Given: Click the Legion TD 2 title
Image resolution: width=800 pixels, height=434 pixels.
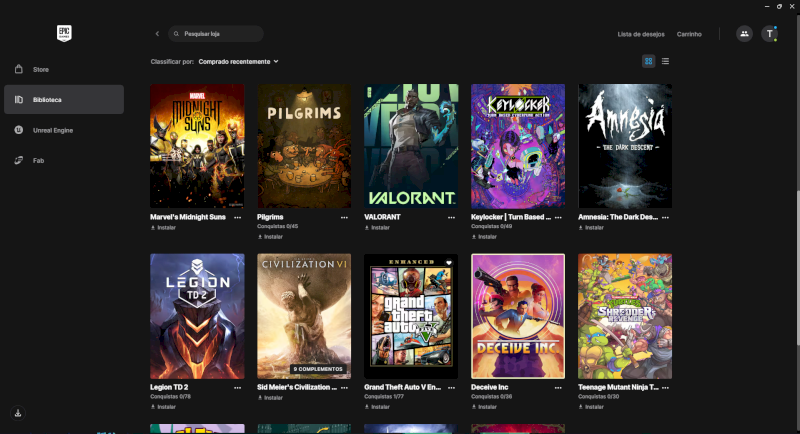Looking at the screenshot, I should click(169, 388).
